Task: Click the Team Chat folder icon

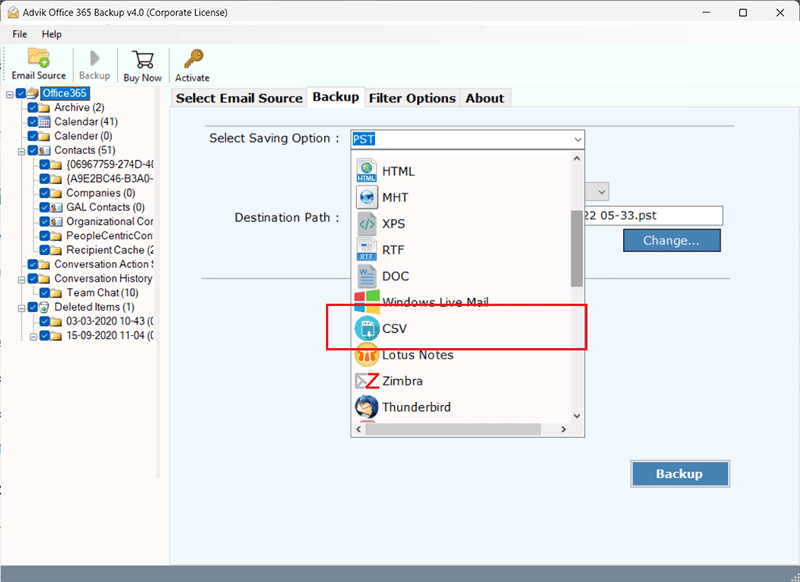Action: pyautogui.click(x=56, y=293)
